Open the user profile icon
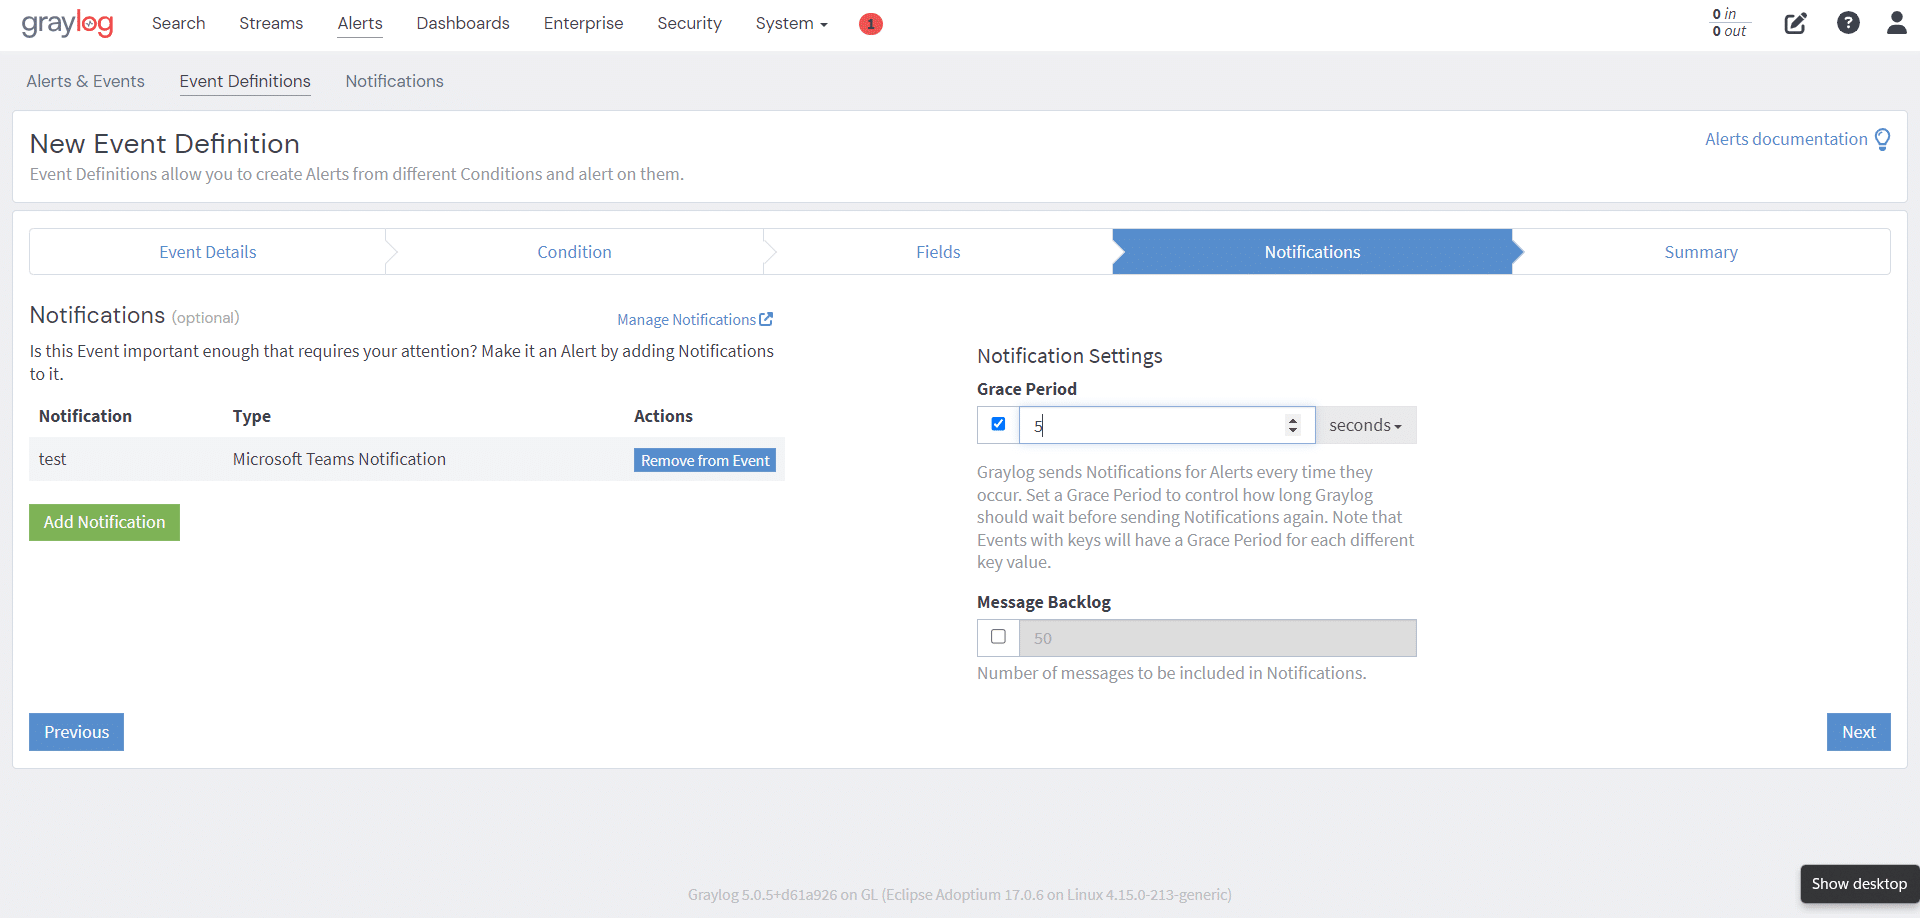Screen dimensions: 1920x918 (1897, 22)
